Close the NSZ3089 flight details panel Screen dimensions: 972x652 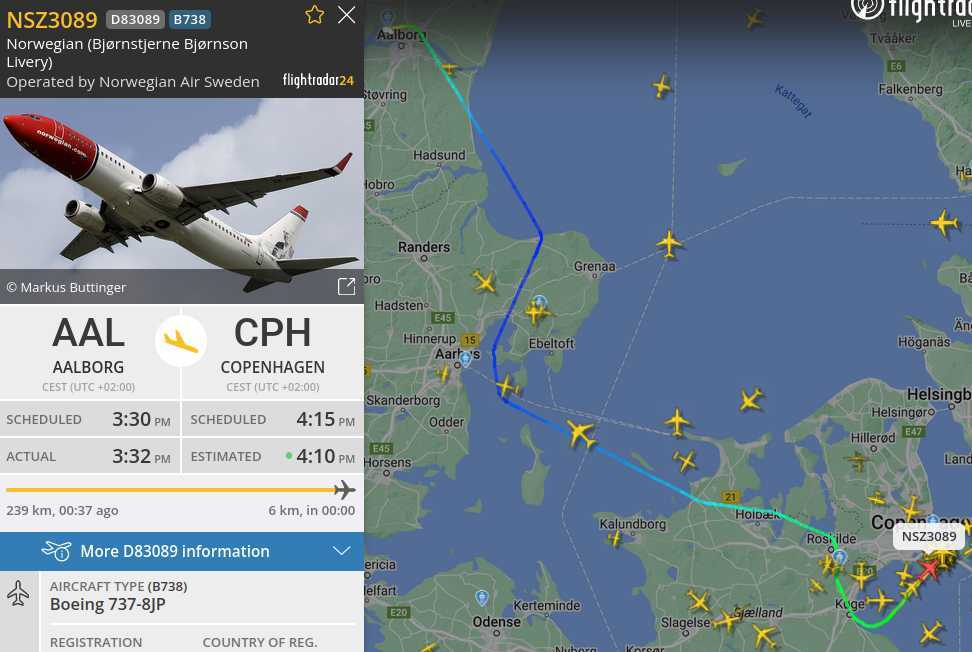(347, 15)
